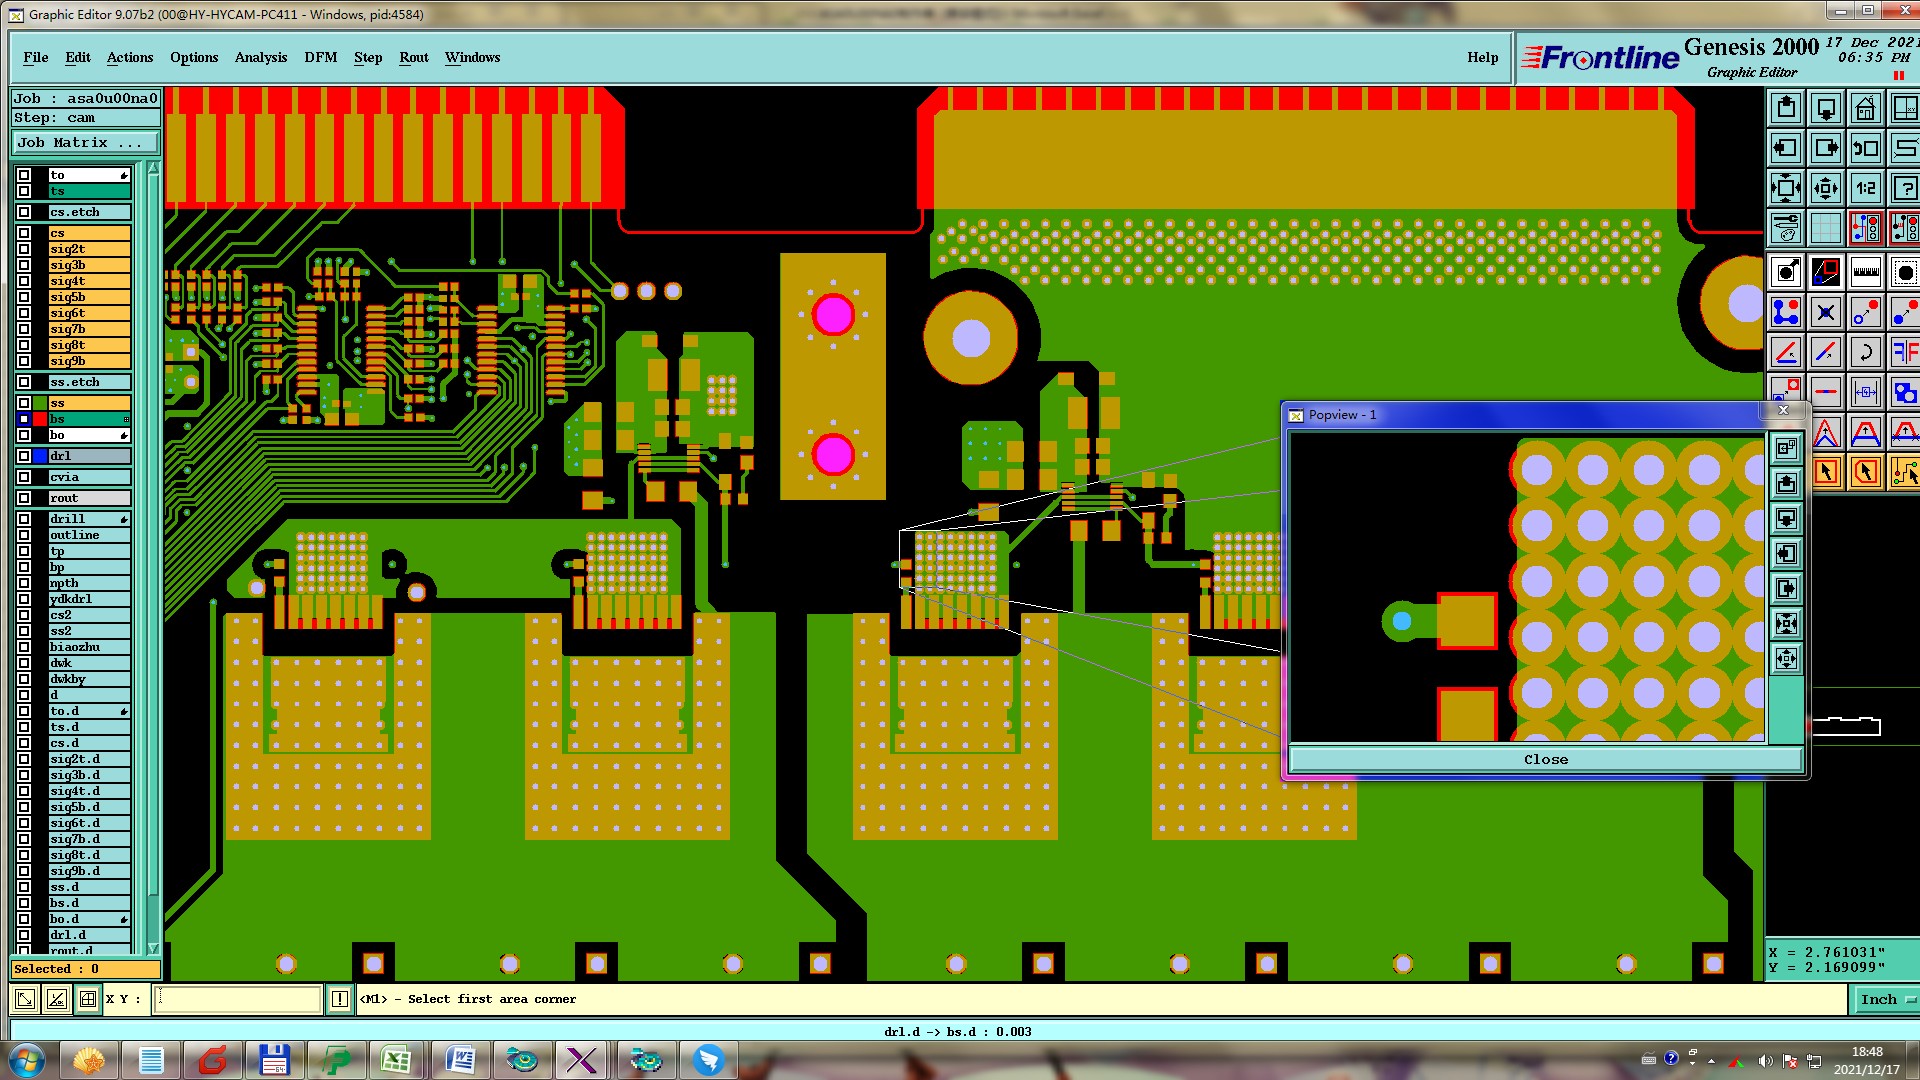Click the Home view icon
The height and width of the screenshot is (1080, 1920).
click(x=1865, y=108)
